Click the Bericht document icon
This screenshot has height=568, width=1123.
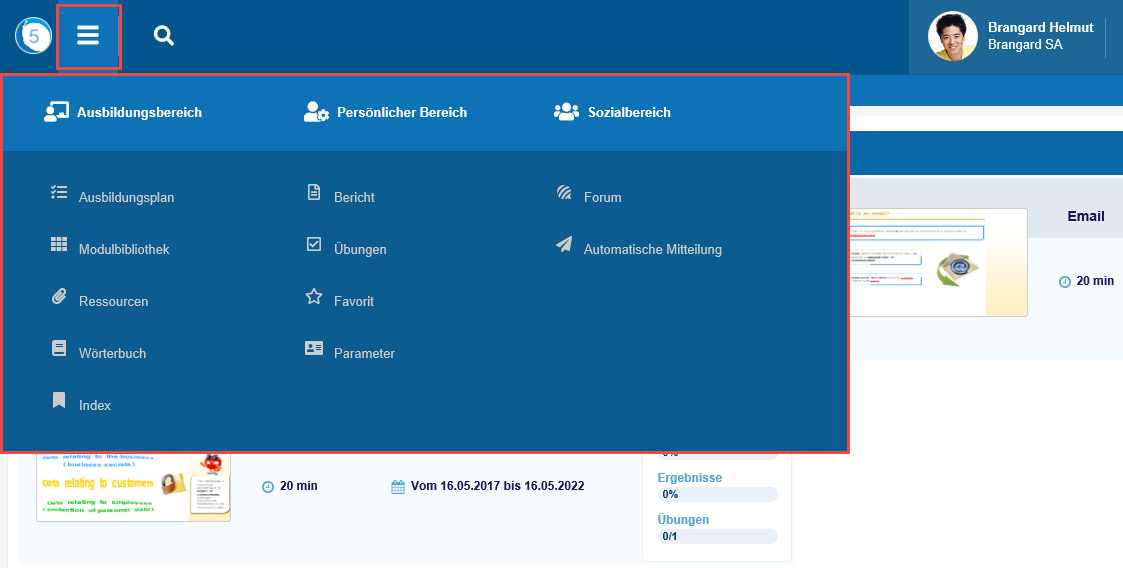[314, 192]
